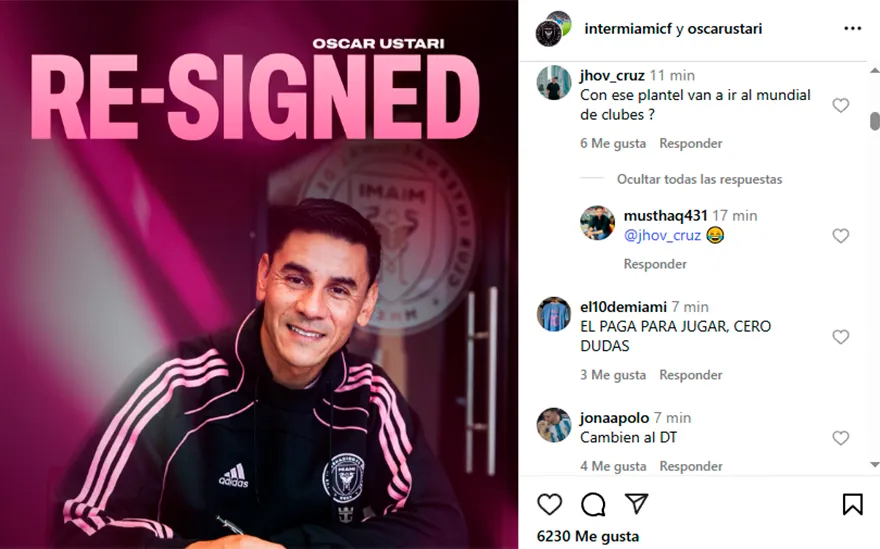Image resolution: width=880 pixels, height=549 pixels.
Task: View jhov_cruz's profile avatar
Action: [553, 83]
